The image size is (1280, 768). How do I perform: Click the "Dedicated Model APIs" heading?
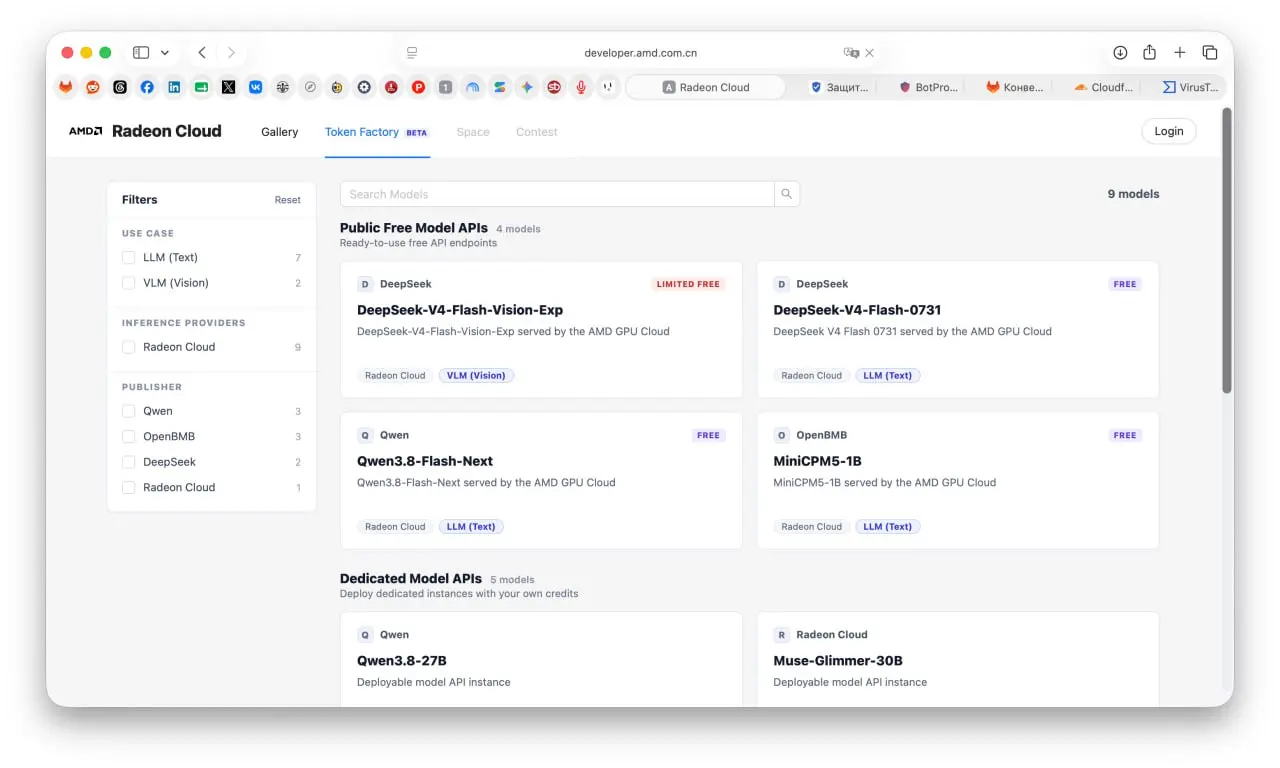point(411,579)
